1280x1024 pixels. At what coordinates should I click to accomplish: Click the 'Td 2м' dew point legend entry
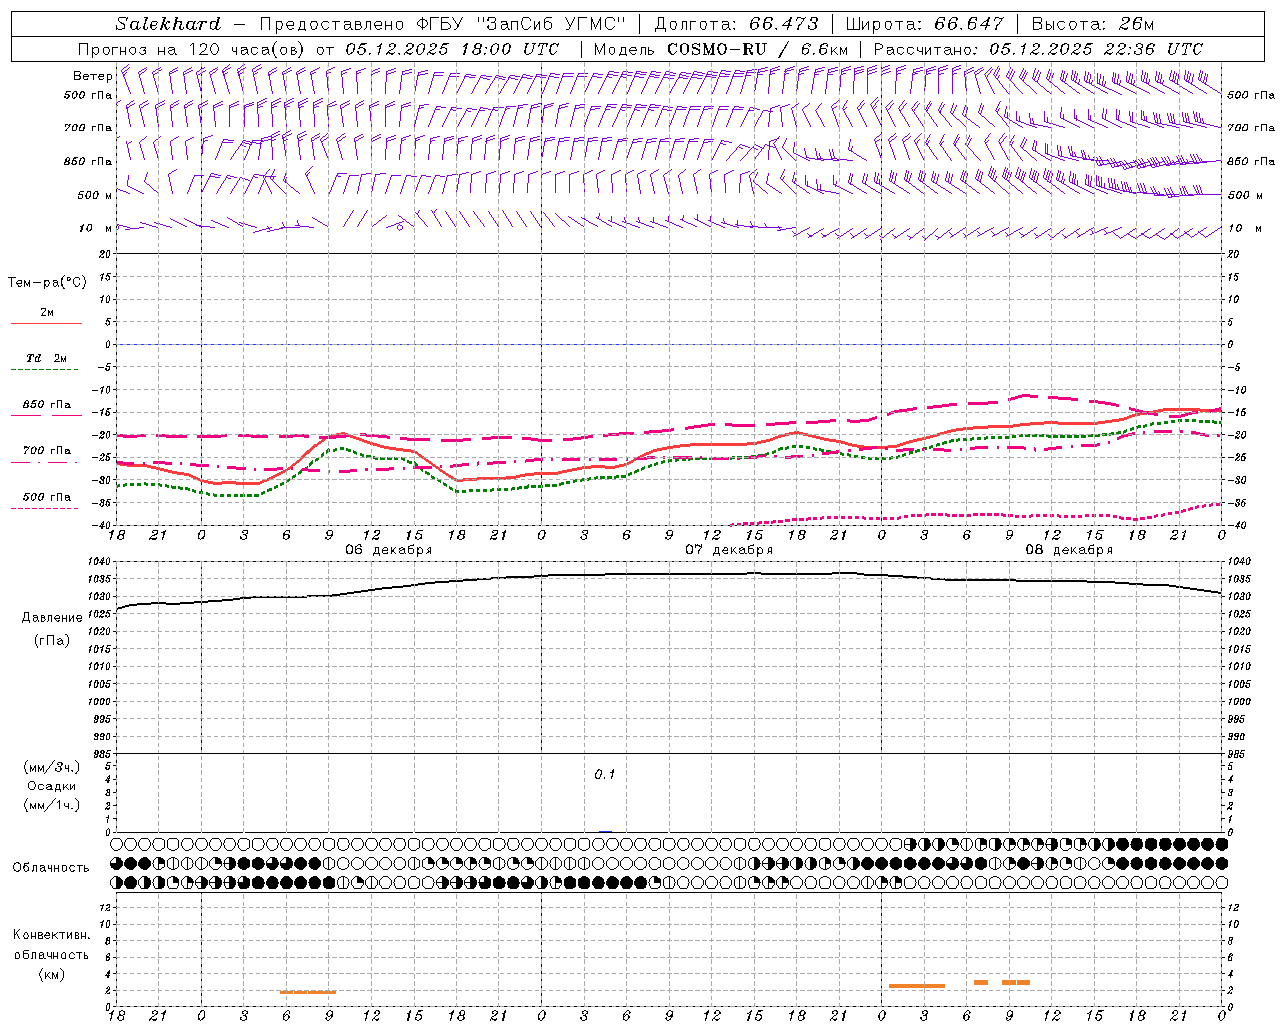pyautogui.click(x=46, y=358)
